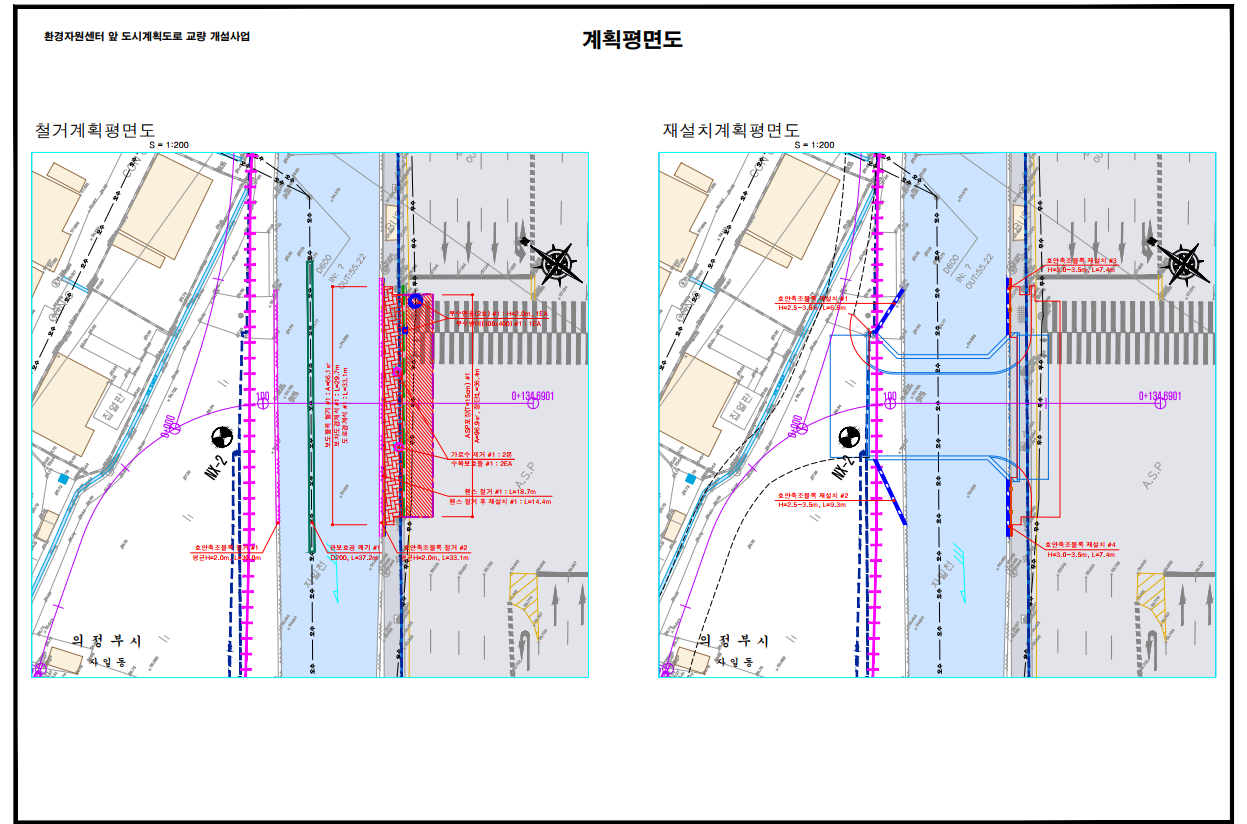Select station circle 100 in left plan
This screenshot has width=1247, height=824.
pyautogui.click(x=263, y=396)
